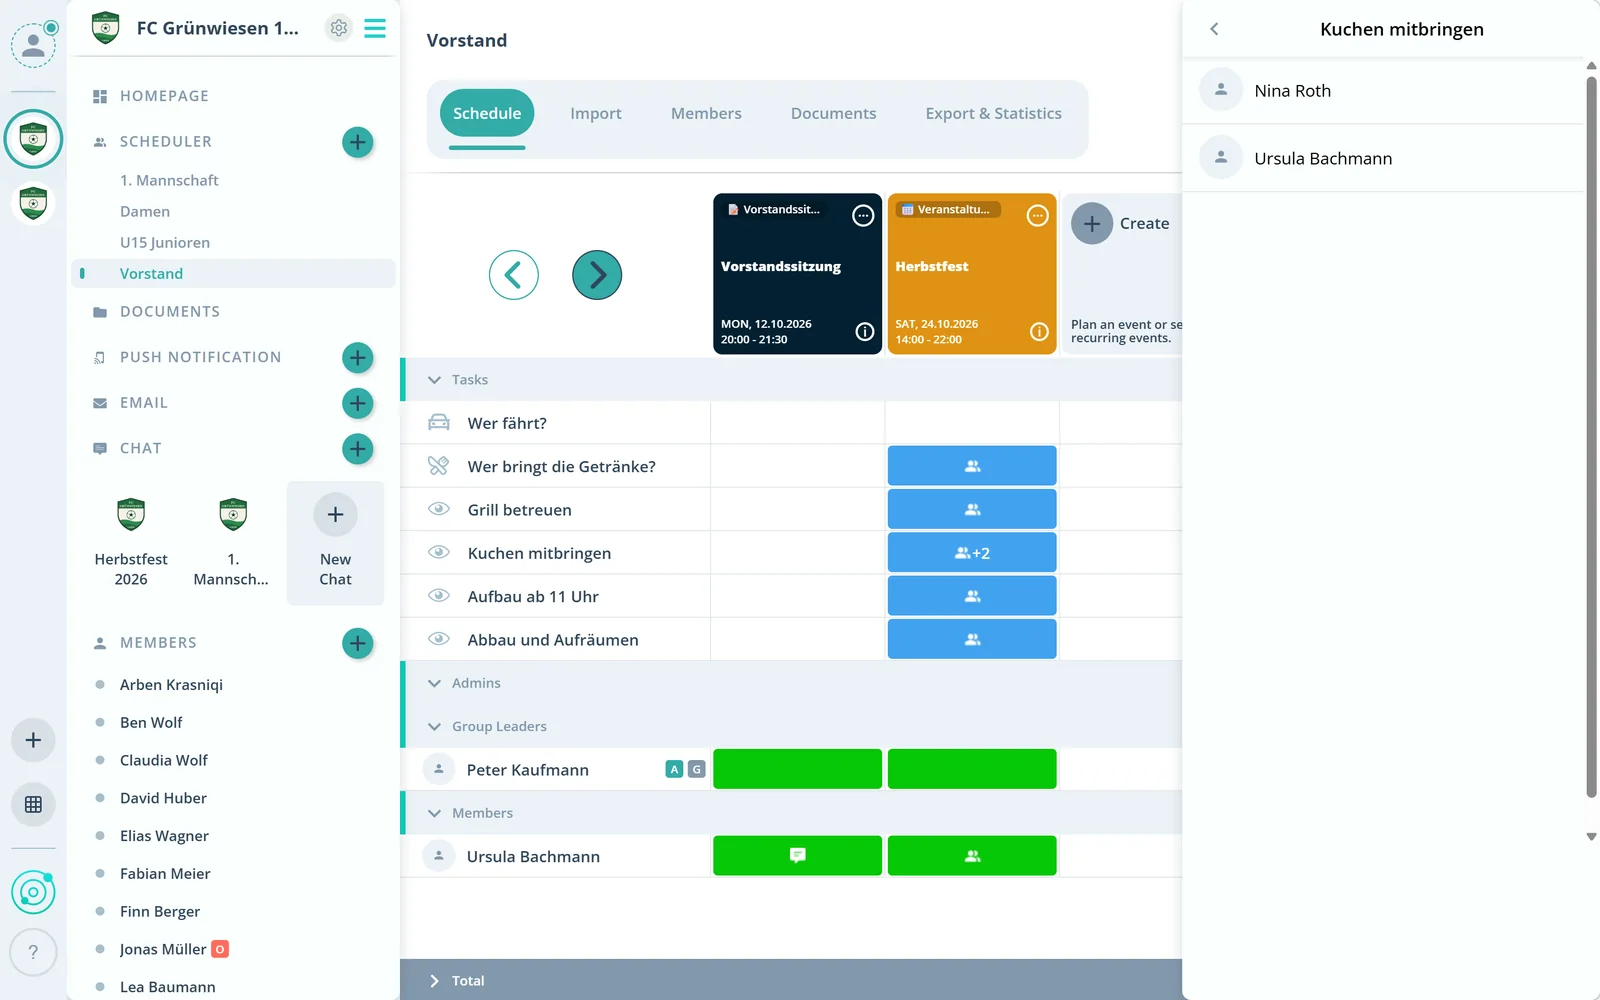Screen dimensions: 1600x1000
Task: Open the Documents tab
Action: point(833,114)
